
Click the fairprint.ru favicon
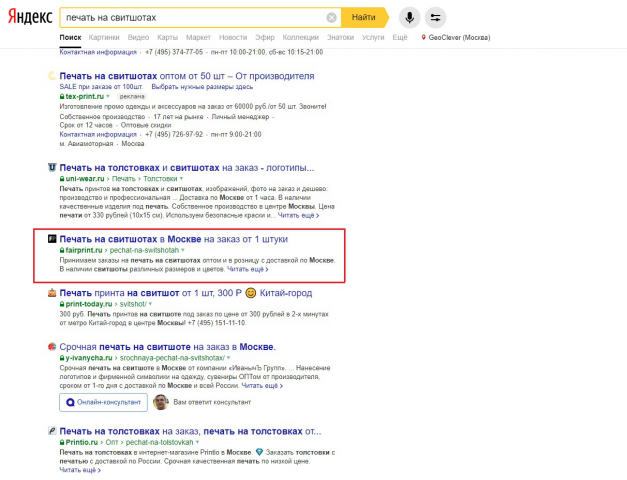tap(52, 239)
